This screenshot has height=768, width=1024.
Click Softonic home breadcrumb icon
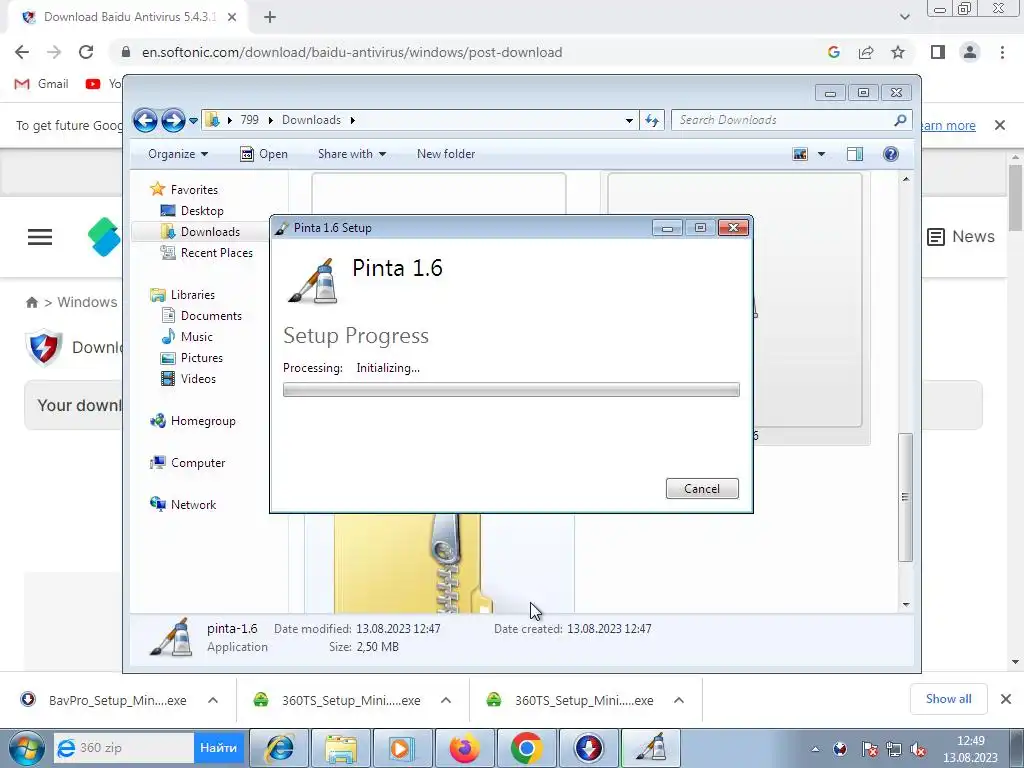click(x=31, y=302)
